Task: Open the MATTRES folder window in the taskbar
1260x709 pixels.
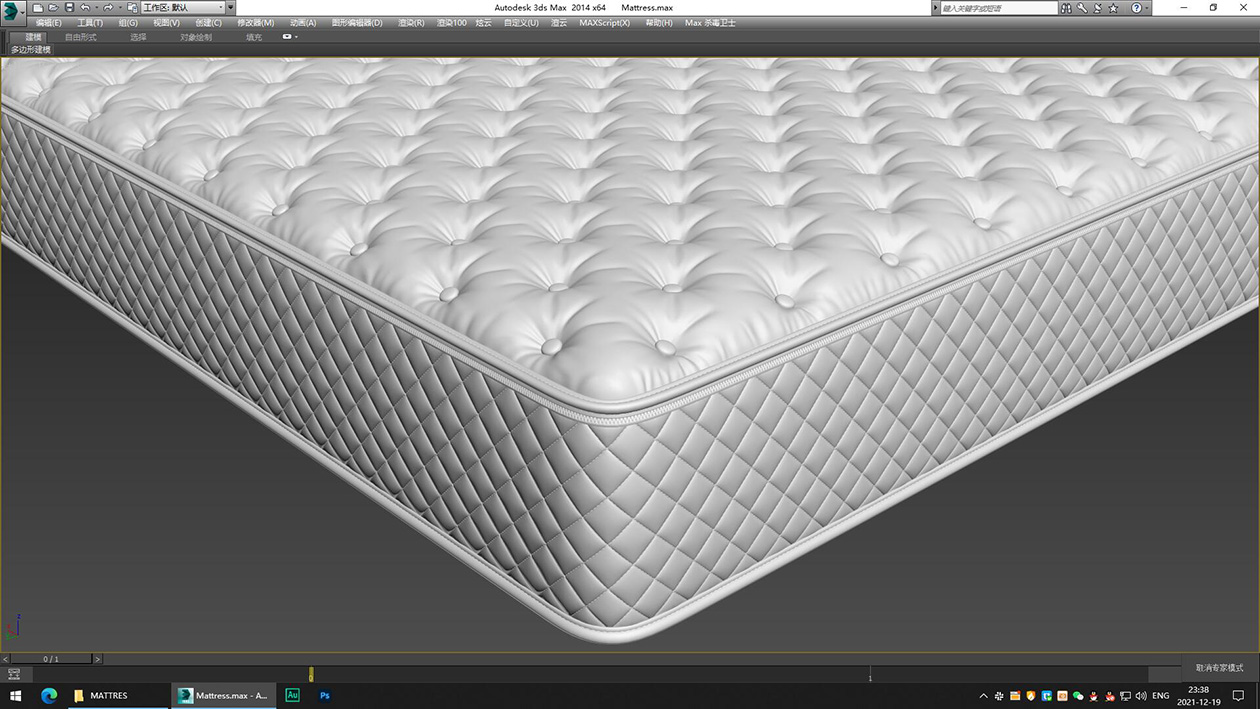Action: [119, 695]
